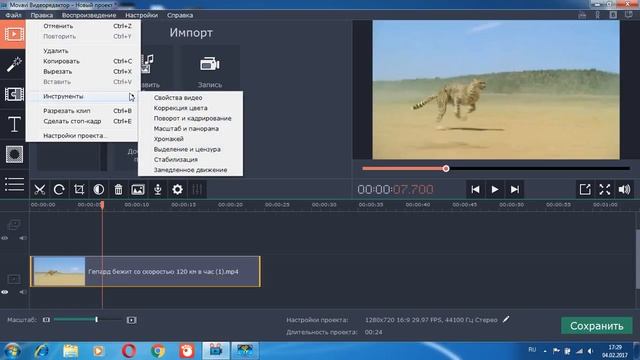Skip to previous frame

(476, 189)
